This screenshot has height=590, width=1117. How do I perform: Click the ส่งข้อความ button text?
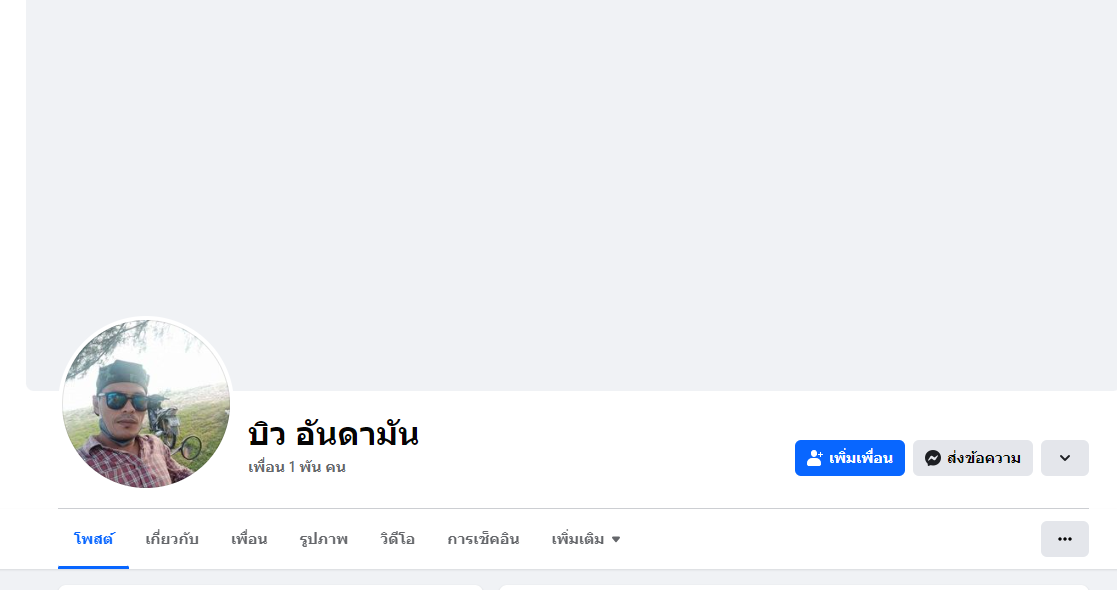point(983,458)
